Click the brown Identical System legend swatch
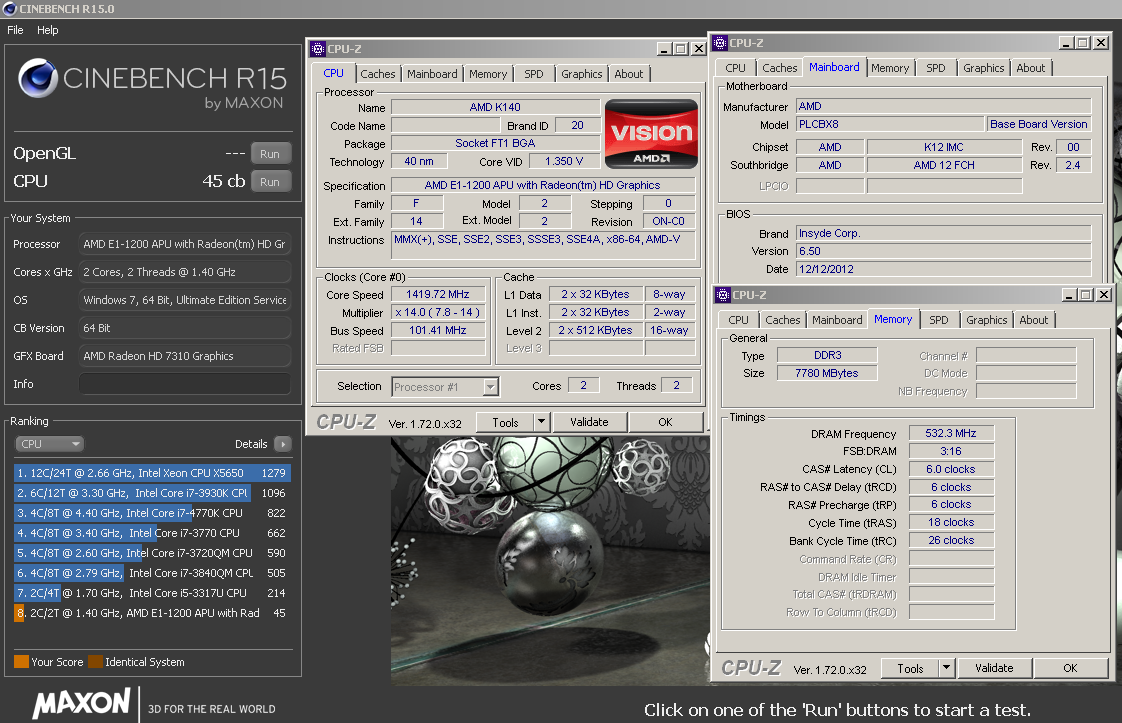This screenshot has height=723, width=1122. coord(95,661)
